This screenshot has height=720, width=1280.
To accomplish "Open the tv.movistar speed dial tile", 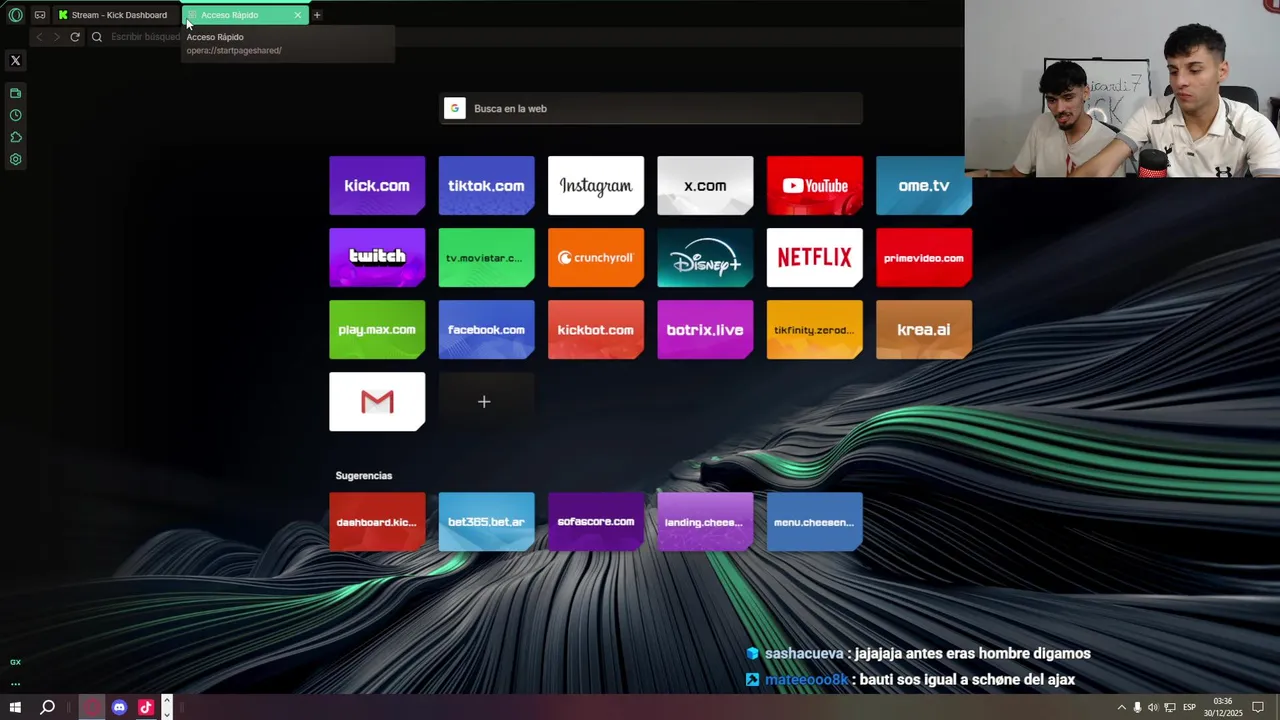I will [486, 257].
